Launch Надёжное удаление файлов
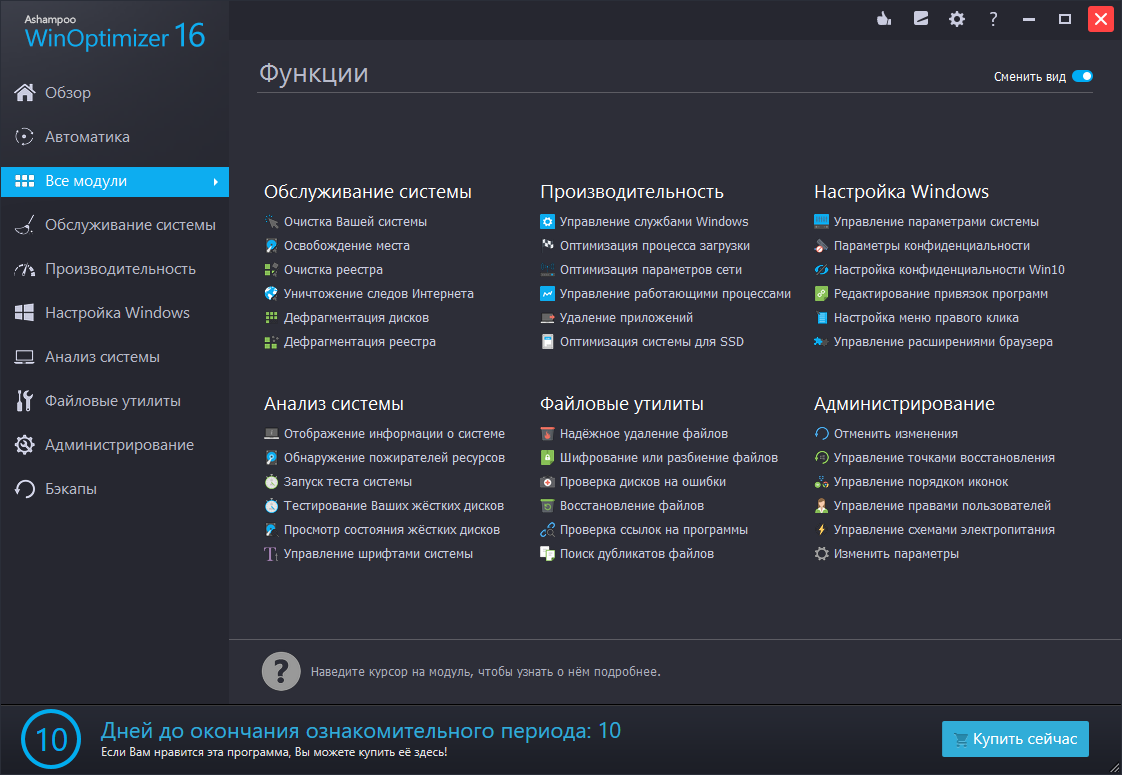The image size is (1122, 775). coord(644,434)
